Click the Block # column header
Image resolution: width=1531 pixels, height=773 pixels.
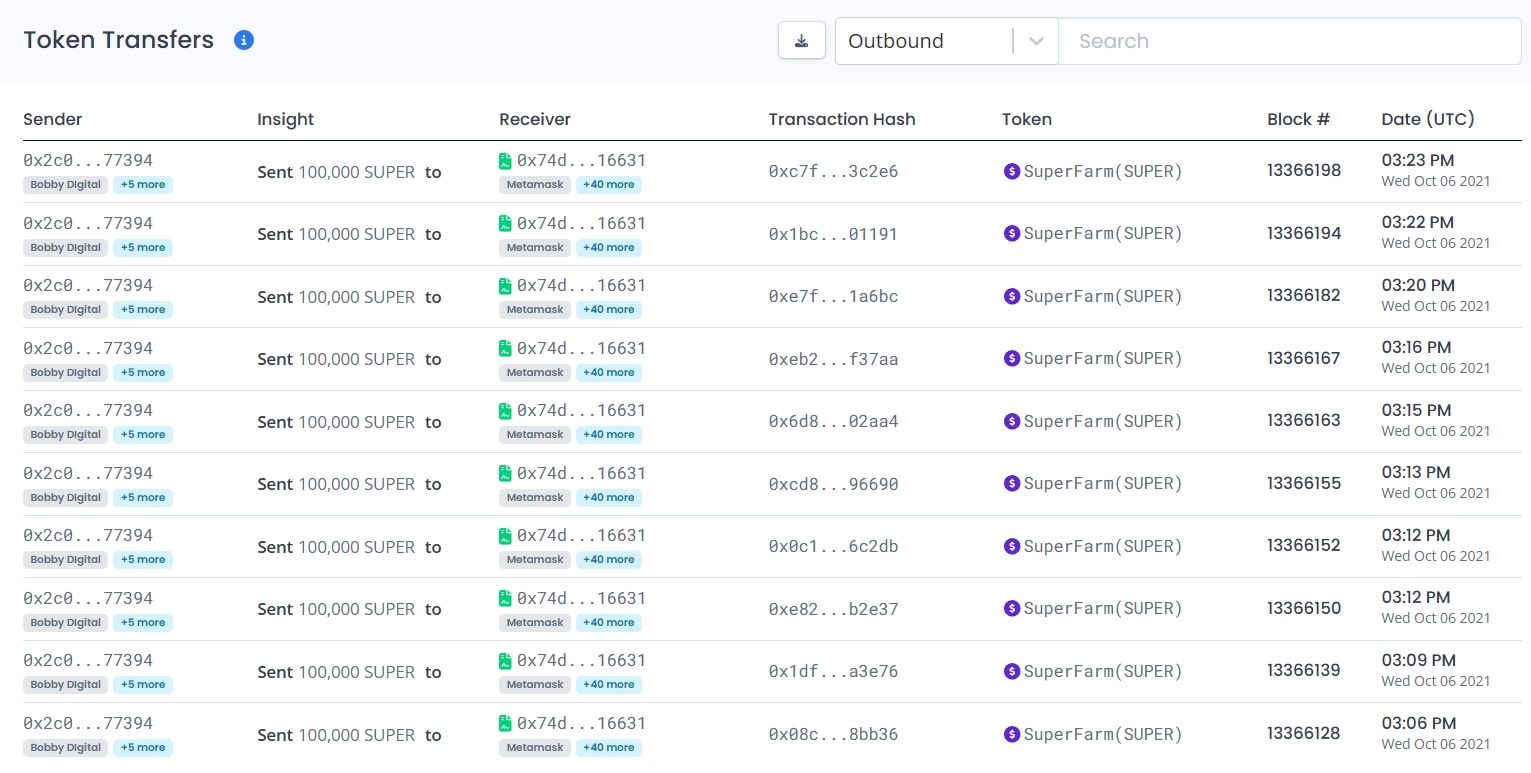point(1298,119)
